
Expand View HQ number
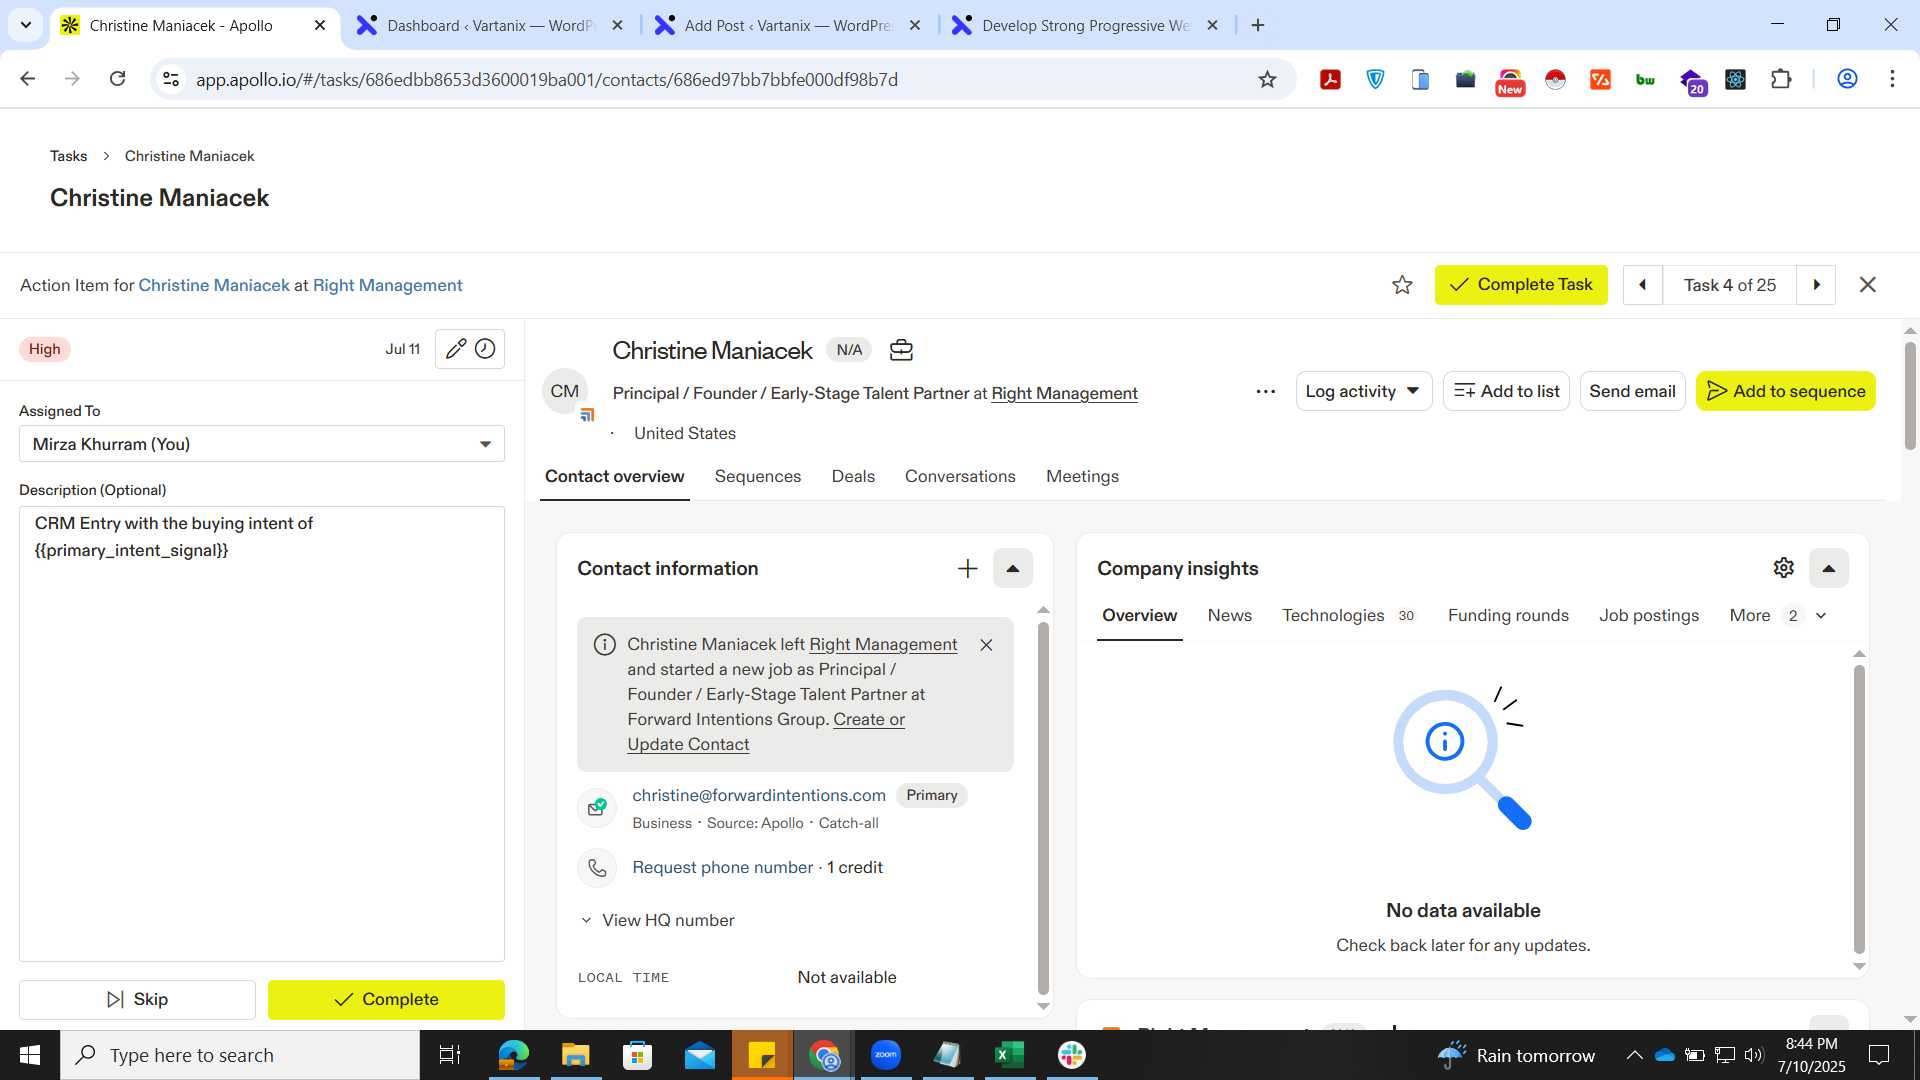[658, 920]
